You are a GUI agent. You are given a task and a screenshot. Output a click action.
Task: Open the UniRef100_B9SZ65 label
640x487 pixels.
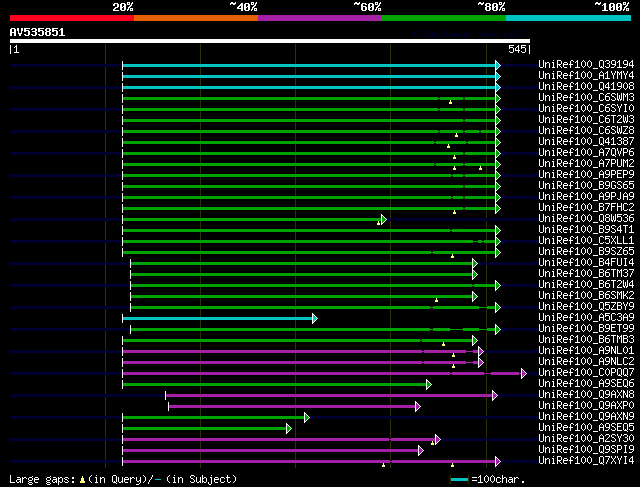click(586, 252)
